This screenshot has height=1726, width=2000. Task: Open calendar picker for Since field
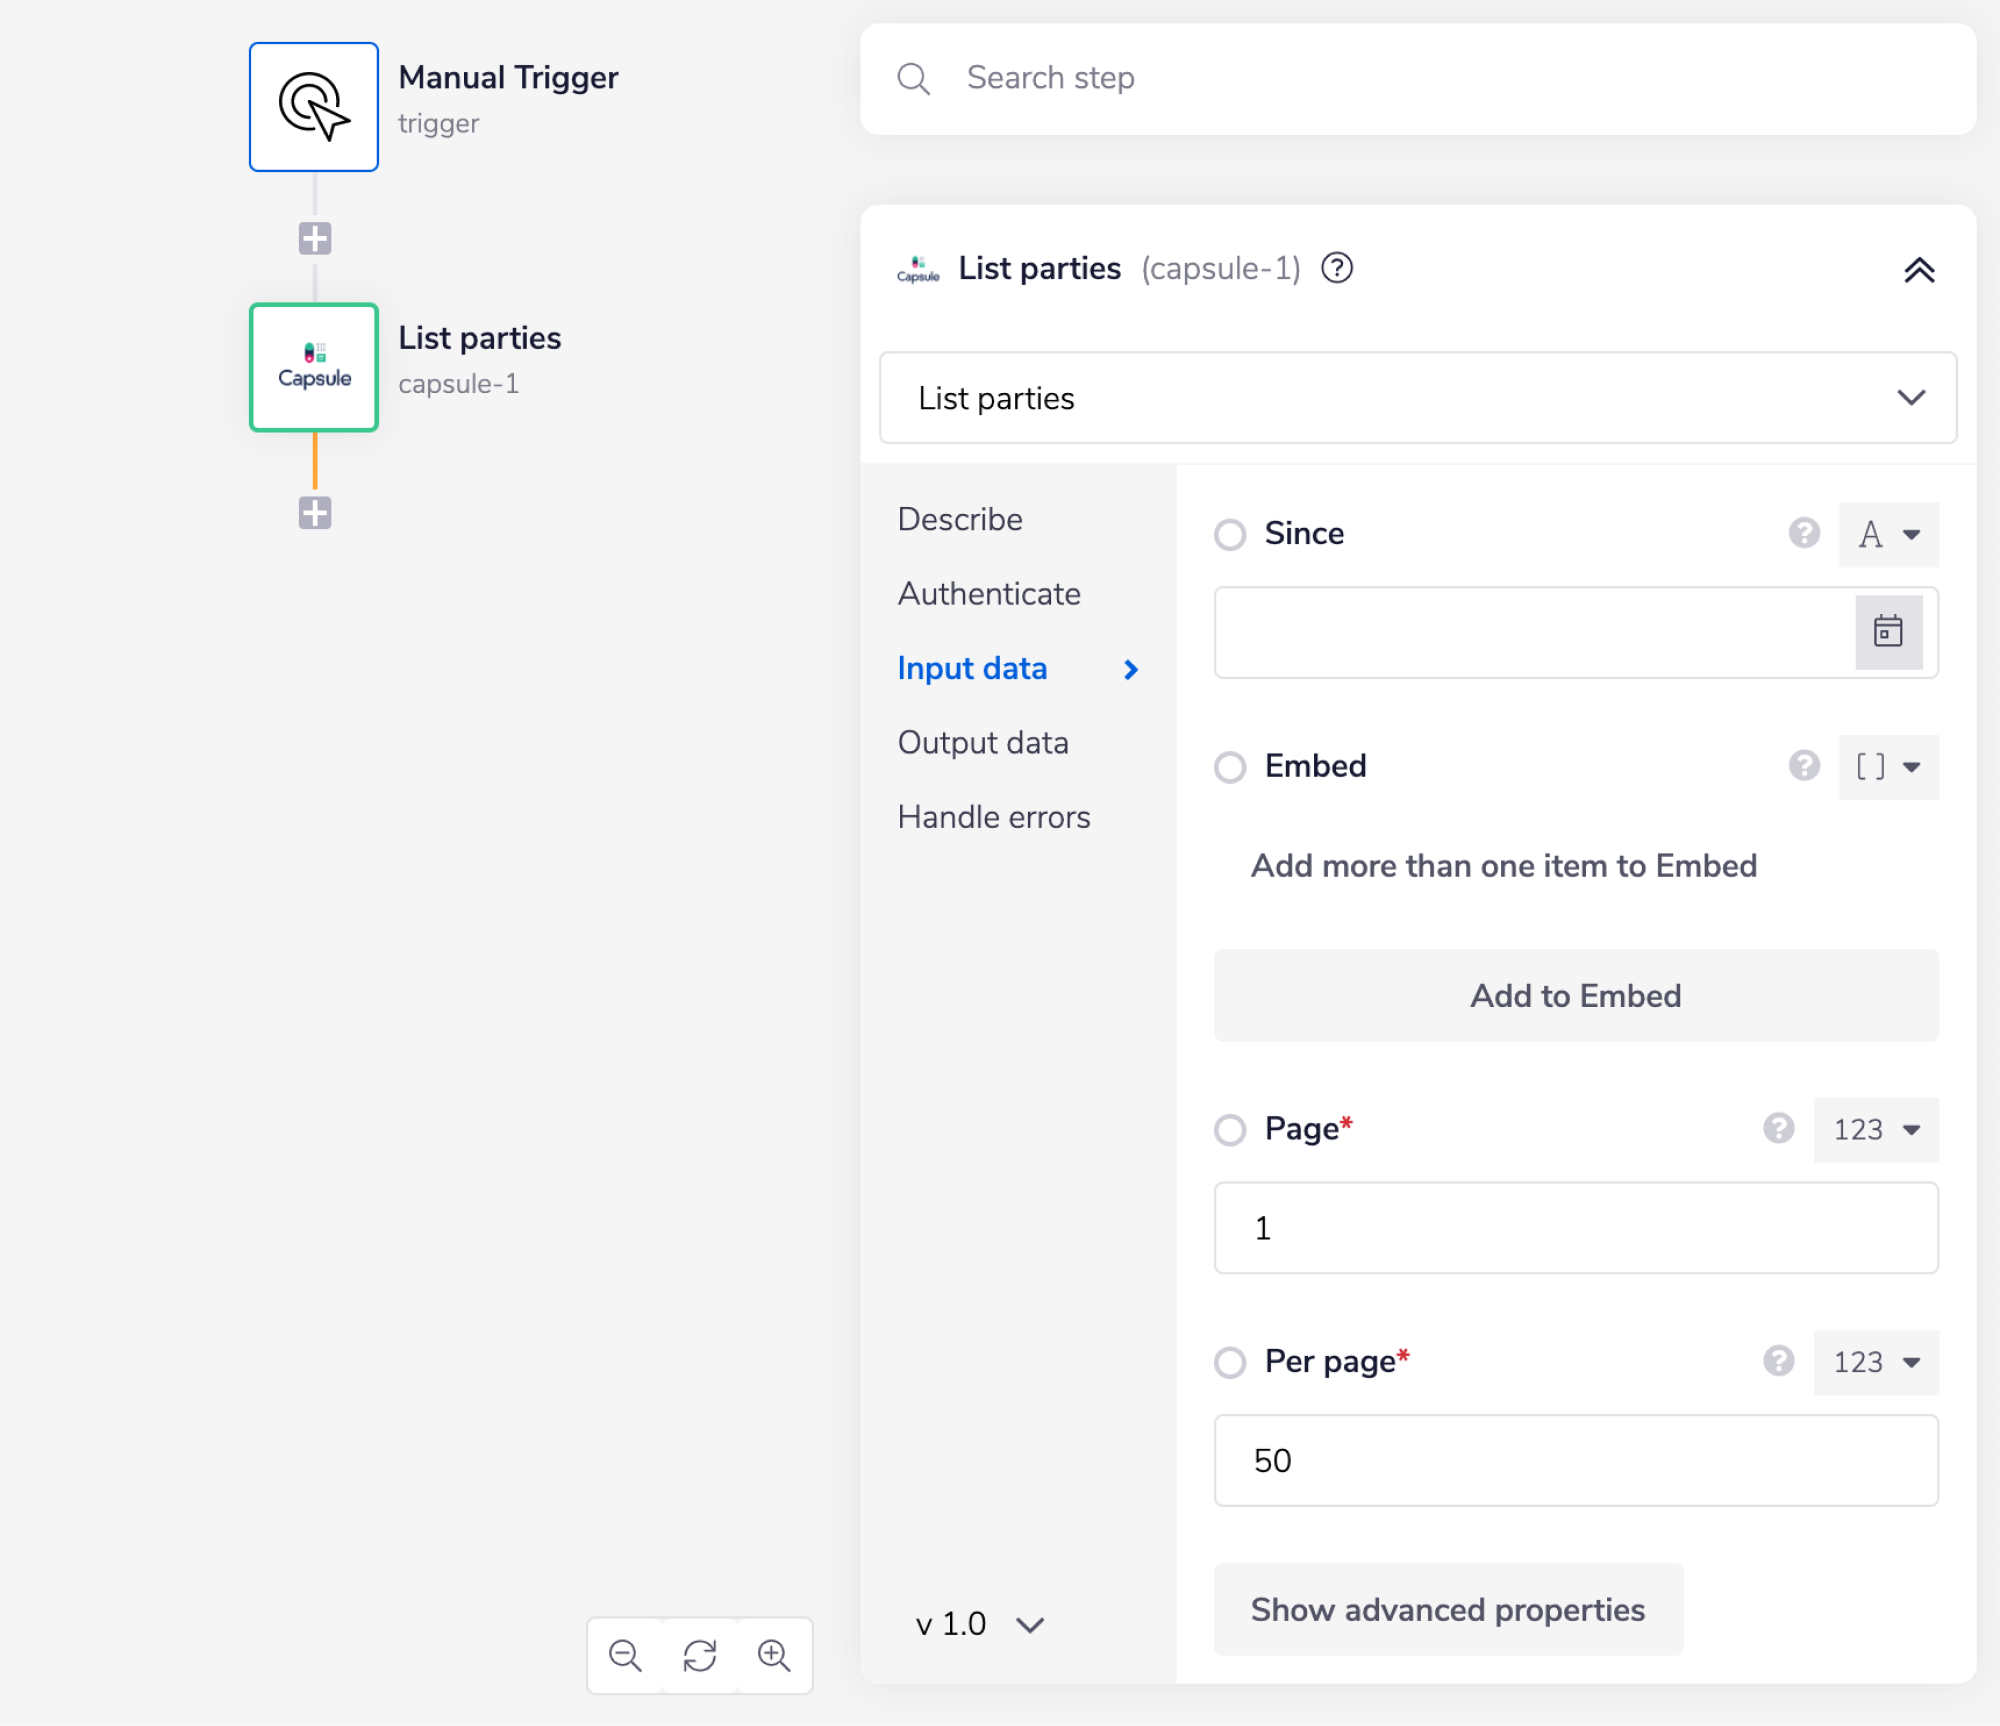1888,632
